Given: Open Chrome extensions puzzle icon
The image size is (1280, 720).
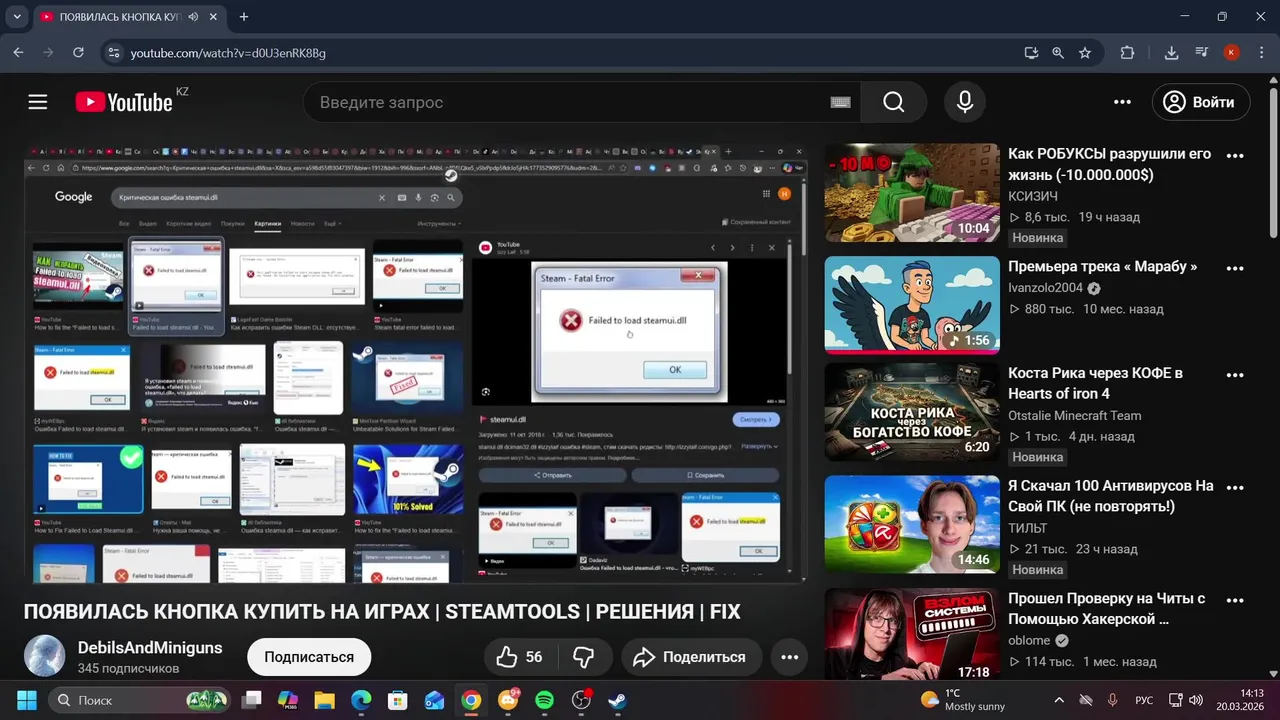Looking at the screenshot, I should click(1127, 52).
